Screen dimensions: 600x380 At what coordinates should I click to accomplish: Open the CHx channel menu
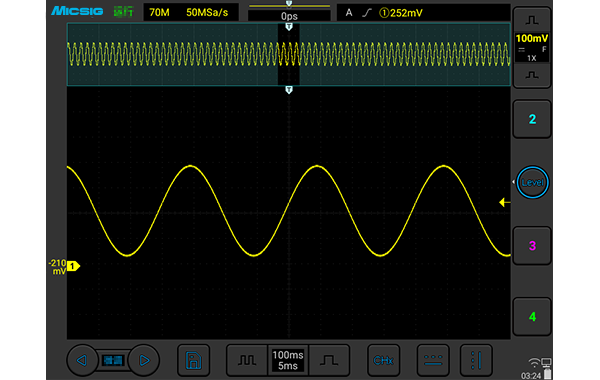[383, 360]
